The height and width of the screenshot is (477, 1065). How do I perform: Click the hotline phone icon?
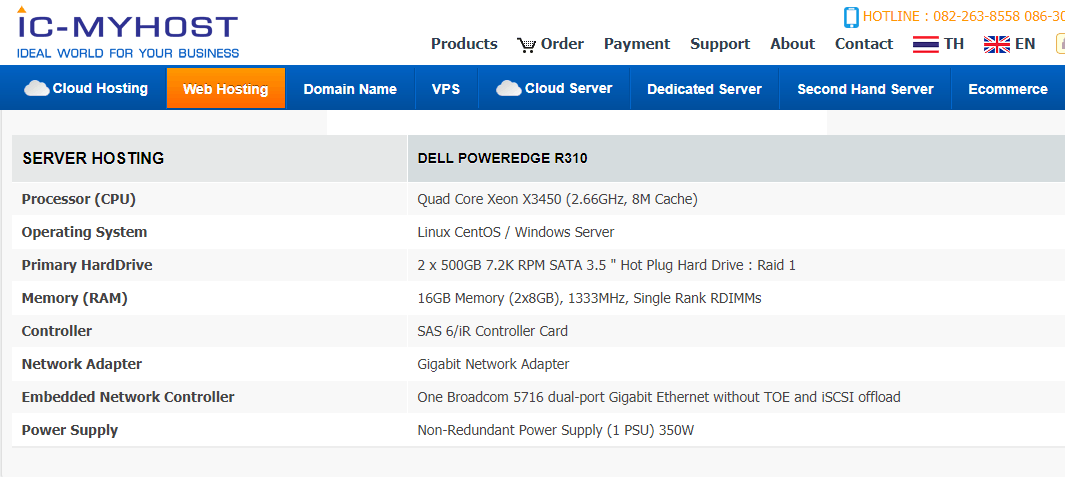point(851,17)
